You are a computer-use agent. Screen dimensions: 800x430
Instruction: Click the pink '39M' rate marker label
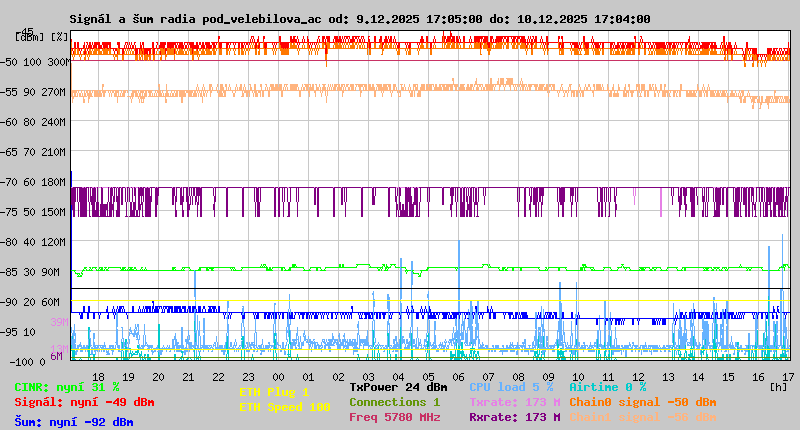pyautogui.click(x=59, y=322)
